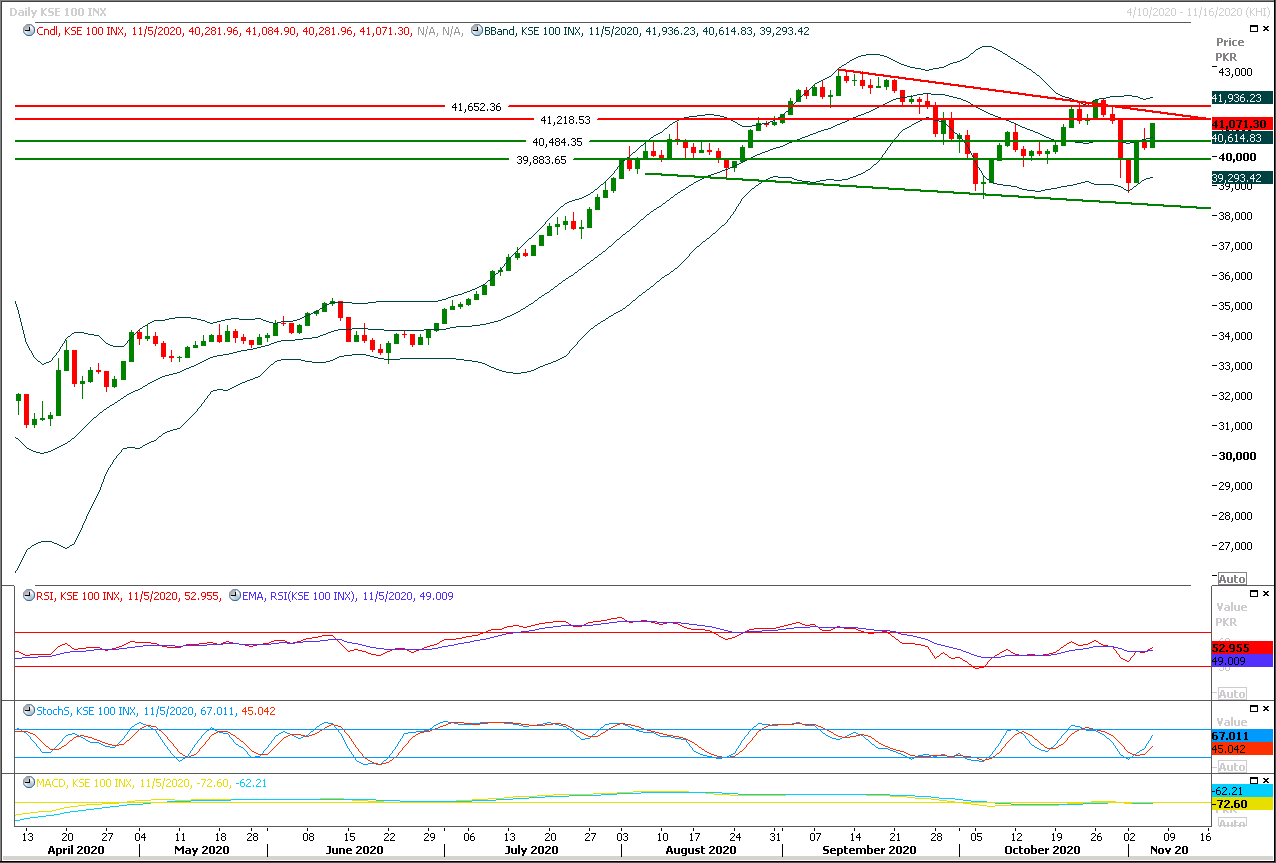Screen dimensions: 1276x863
Task: Click the 40,614.83 middle band price tag
Action: coord(1242,138)
